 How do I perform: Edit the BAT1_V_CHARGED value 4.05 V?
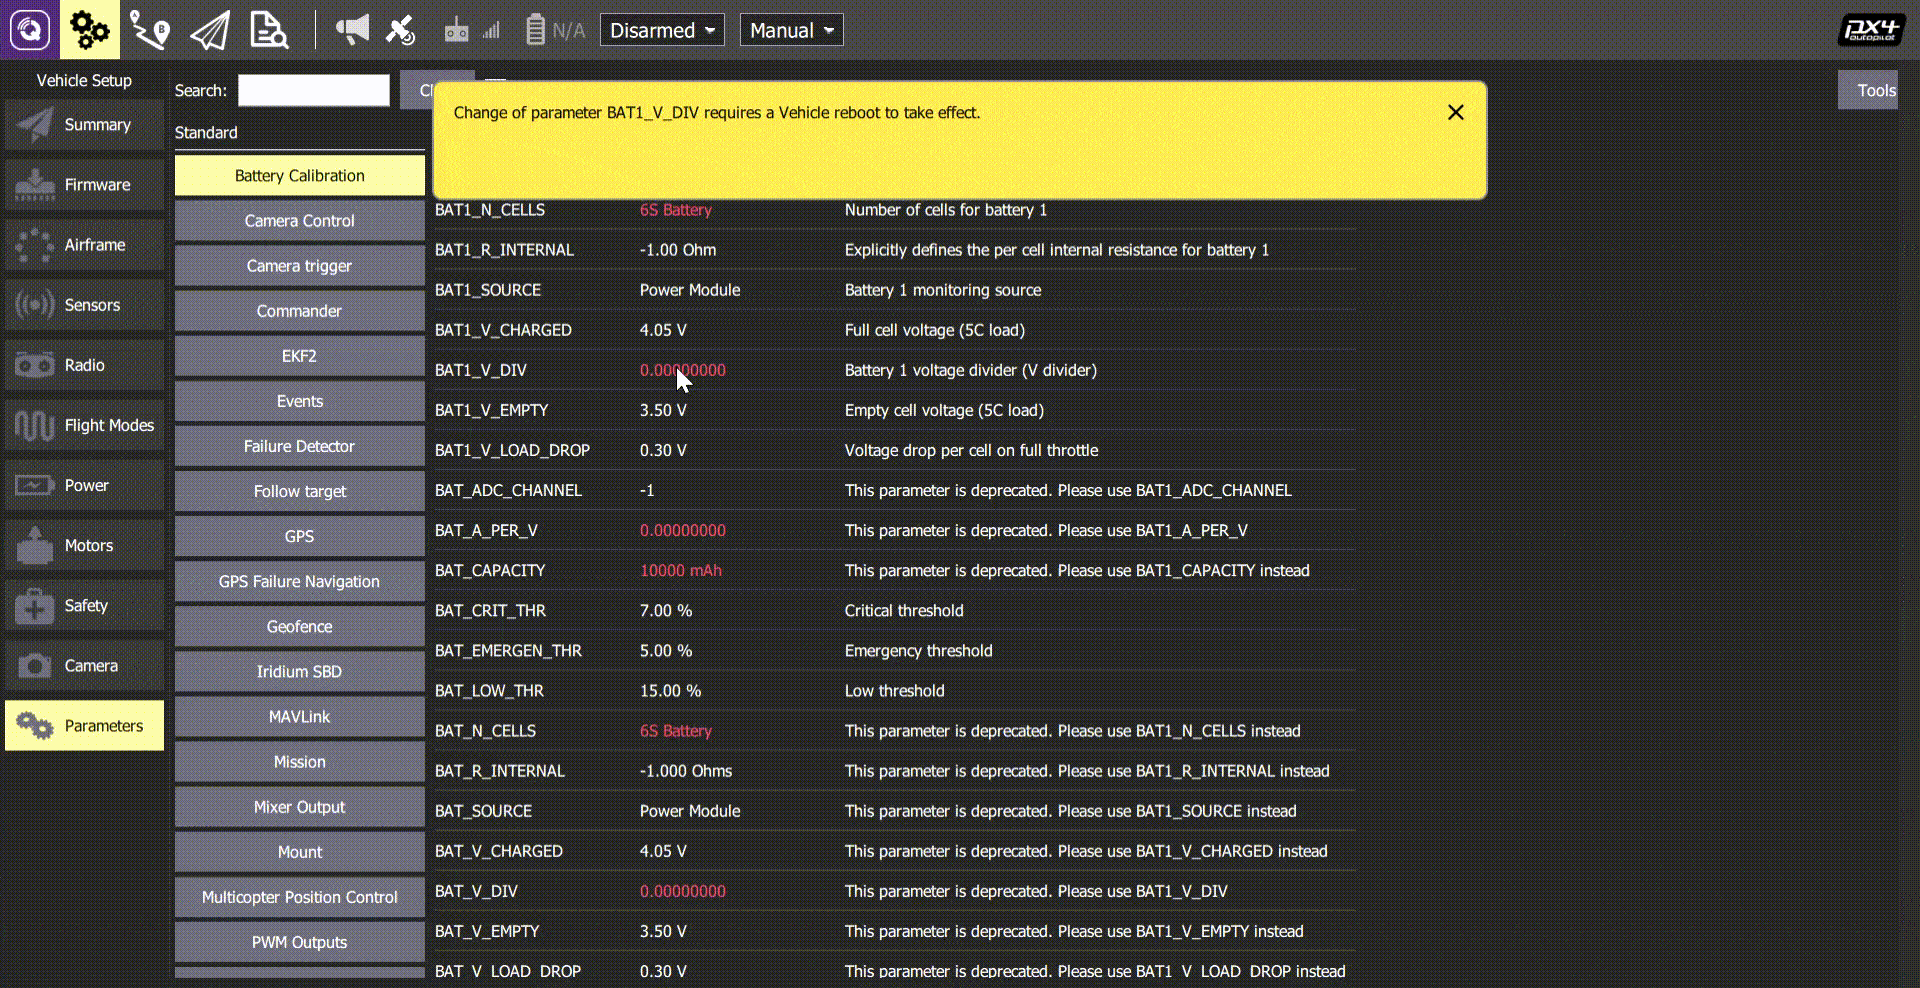pos(663,330)
